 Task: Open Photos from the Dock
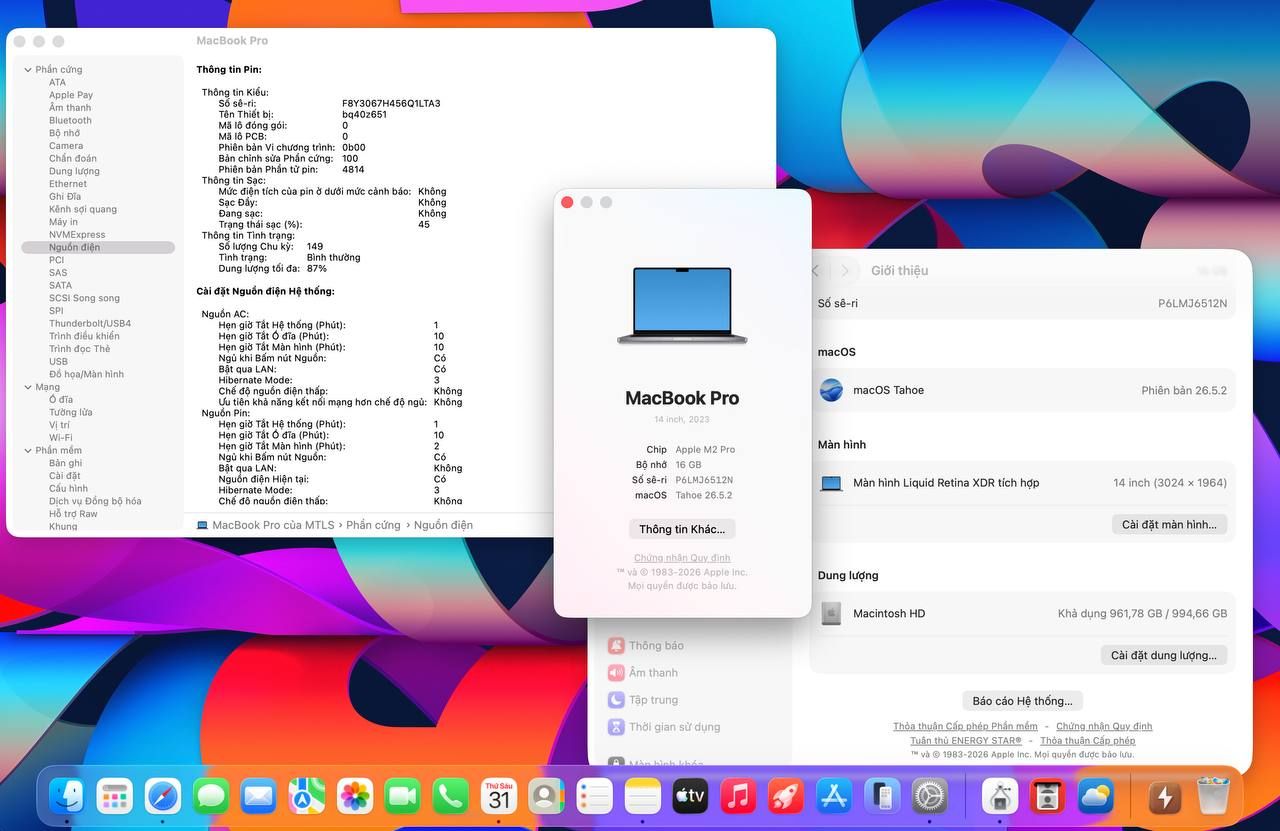355,796
